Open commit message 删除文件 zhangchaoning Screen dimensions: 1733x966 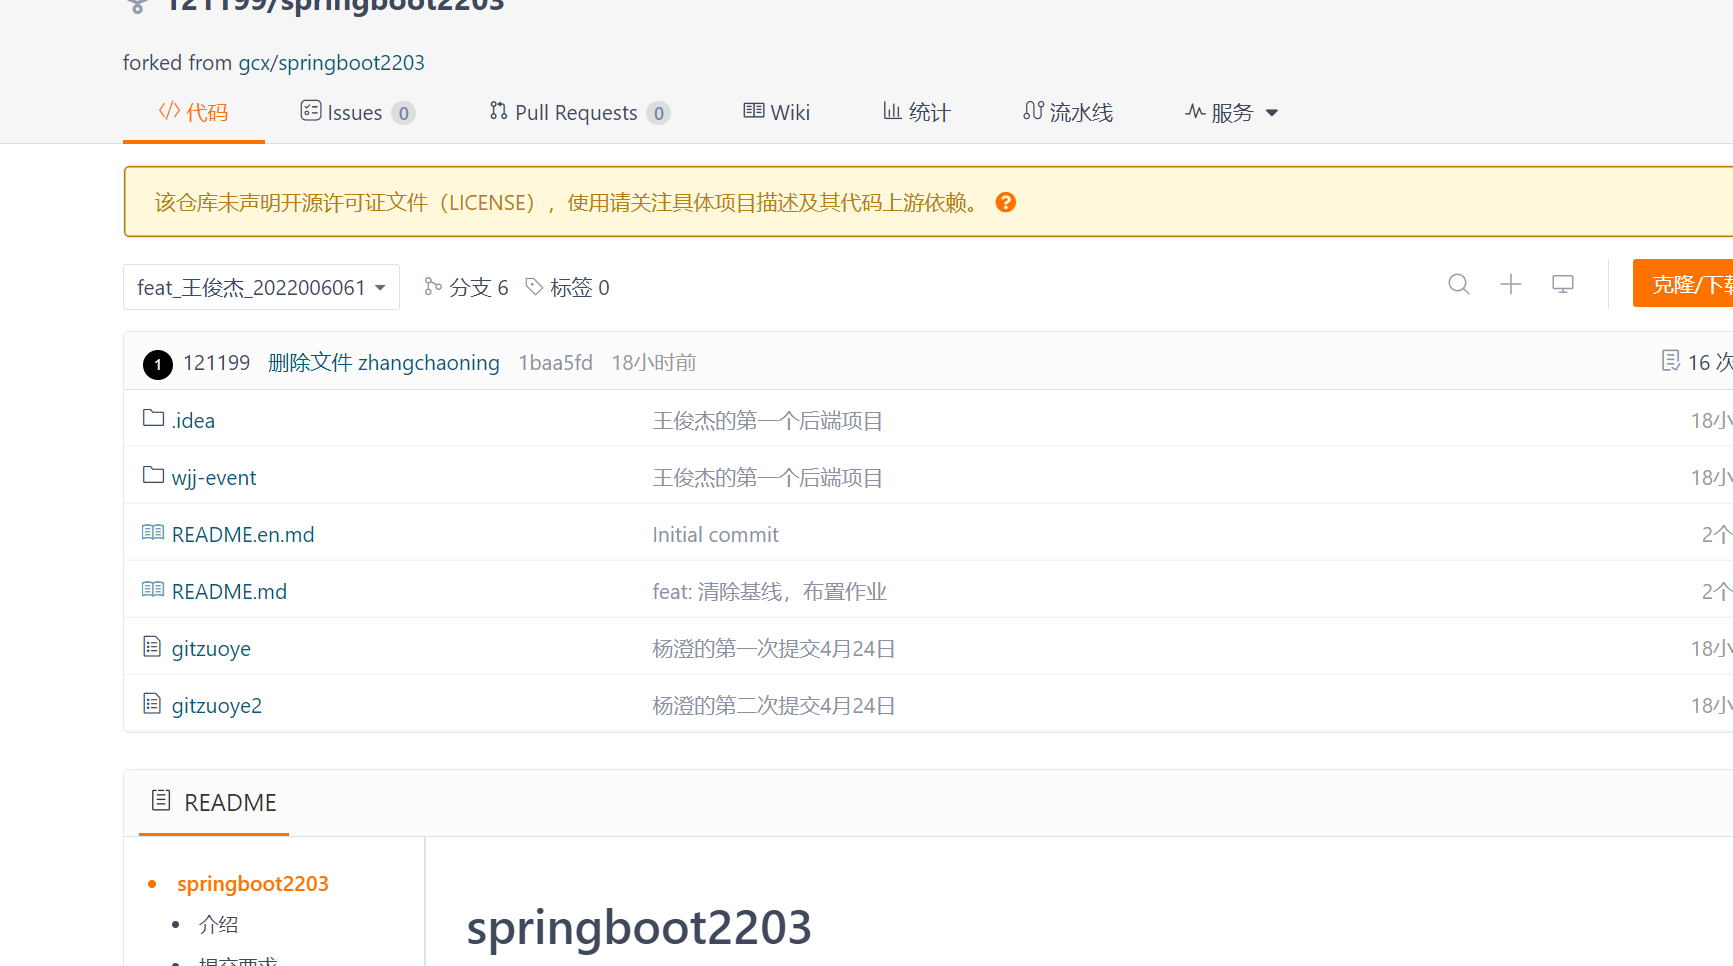[x=384, y=362]
